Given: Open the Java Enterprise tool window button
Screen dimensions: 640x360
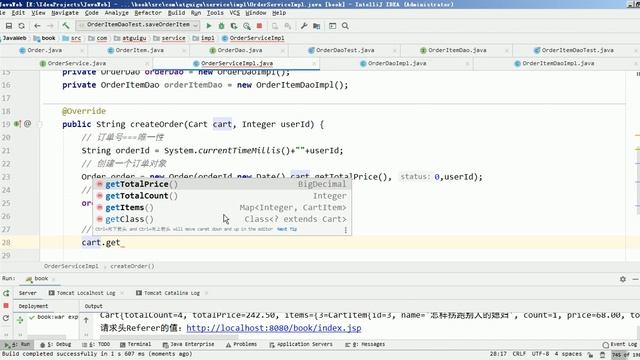Looking at the screenshot, I should pos(188,344).
